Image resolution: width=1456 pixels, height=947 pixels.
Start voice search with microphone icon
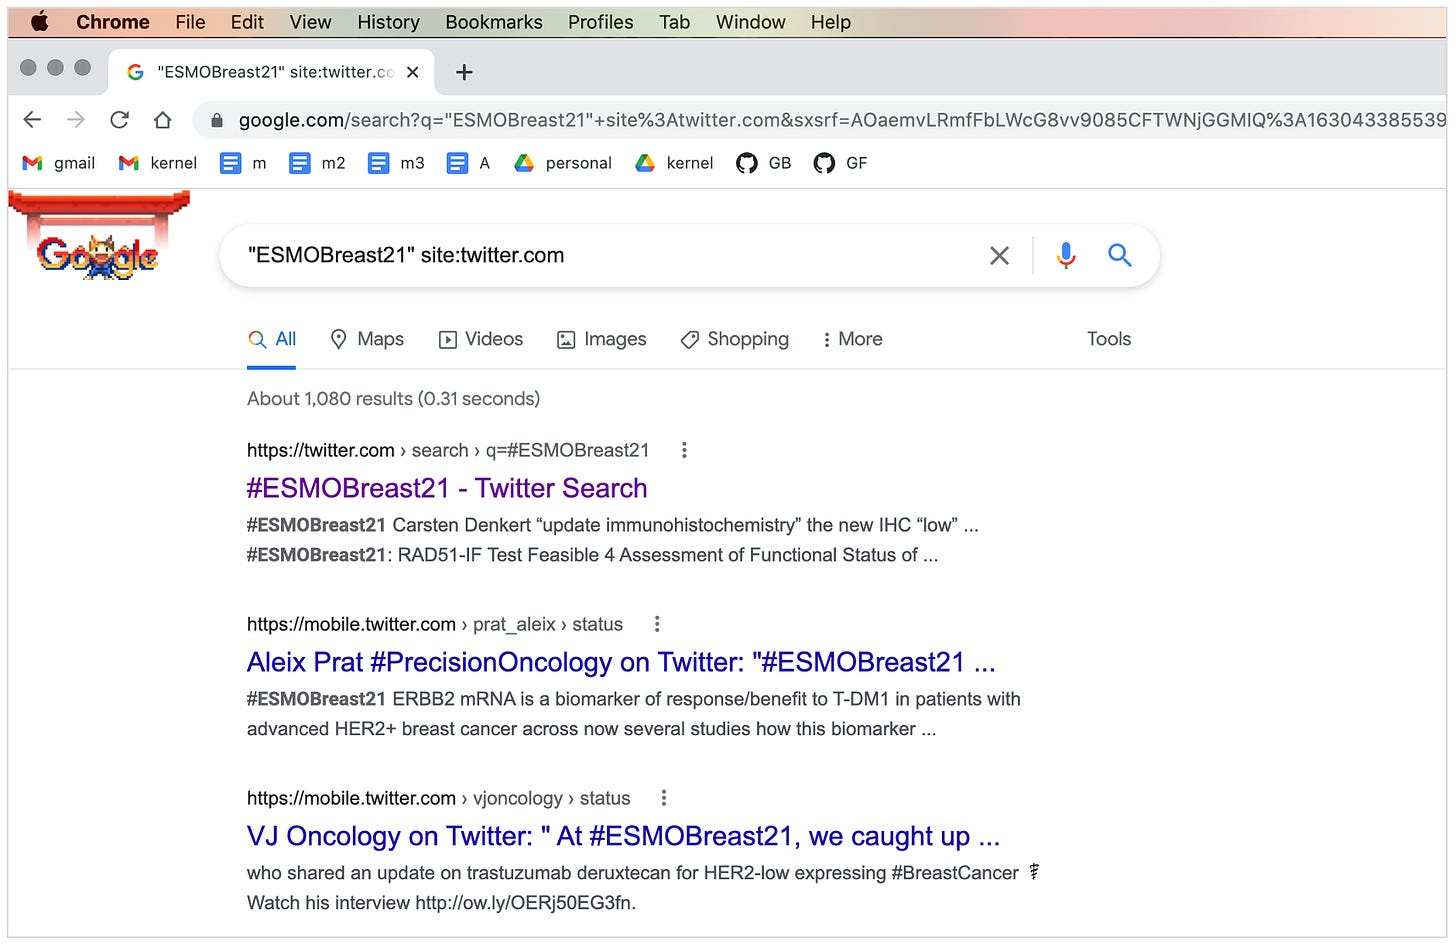click(1066, 256)
